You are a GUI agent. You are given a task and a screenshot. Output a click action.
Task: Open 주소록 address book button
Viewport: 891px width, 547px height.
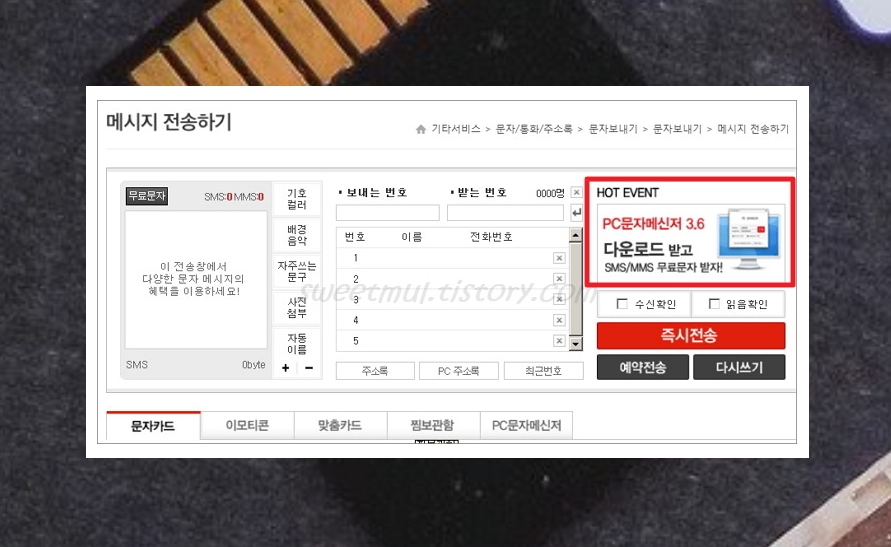pos(375,371)
